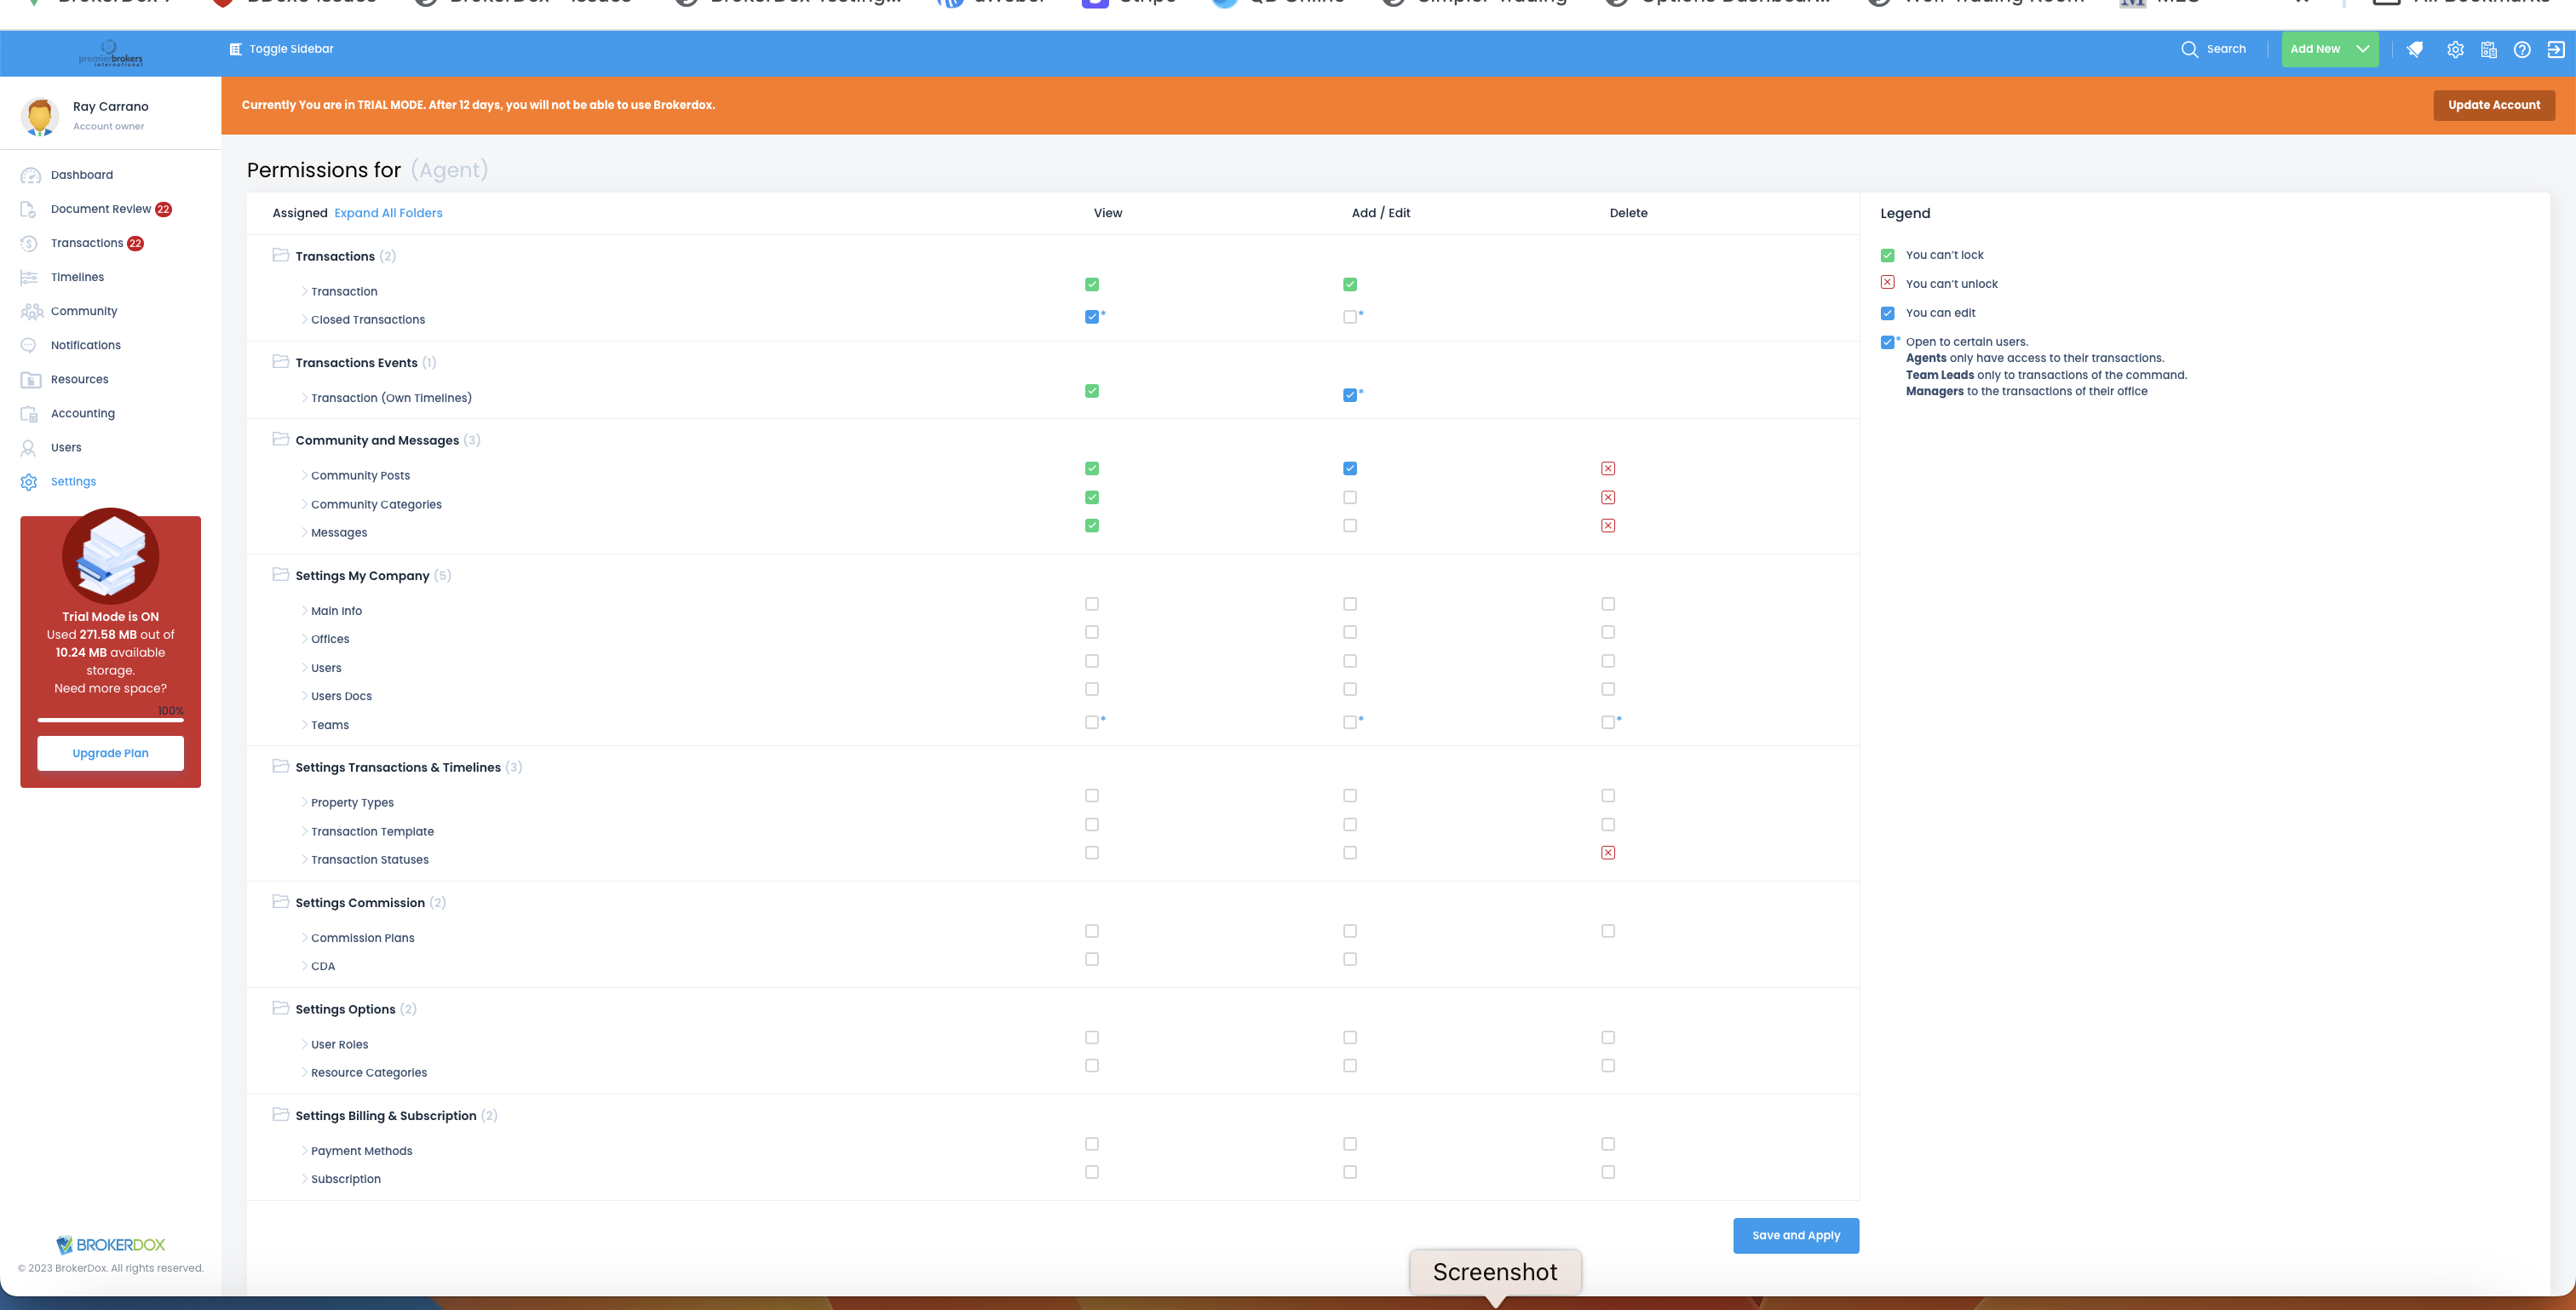Open Dashboard from sidebar menu
The height and width of the screenshot is (1310, 2576).
(82, 175)
